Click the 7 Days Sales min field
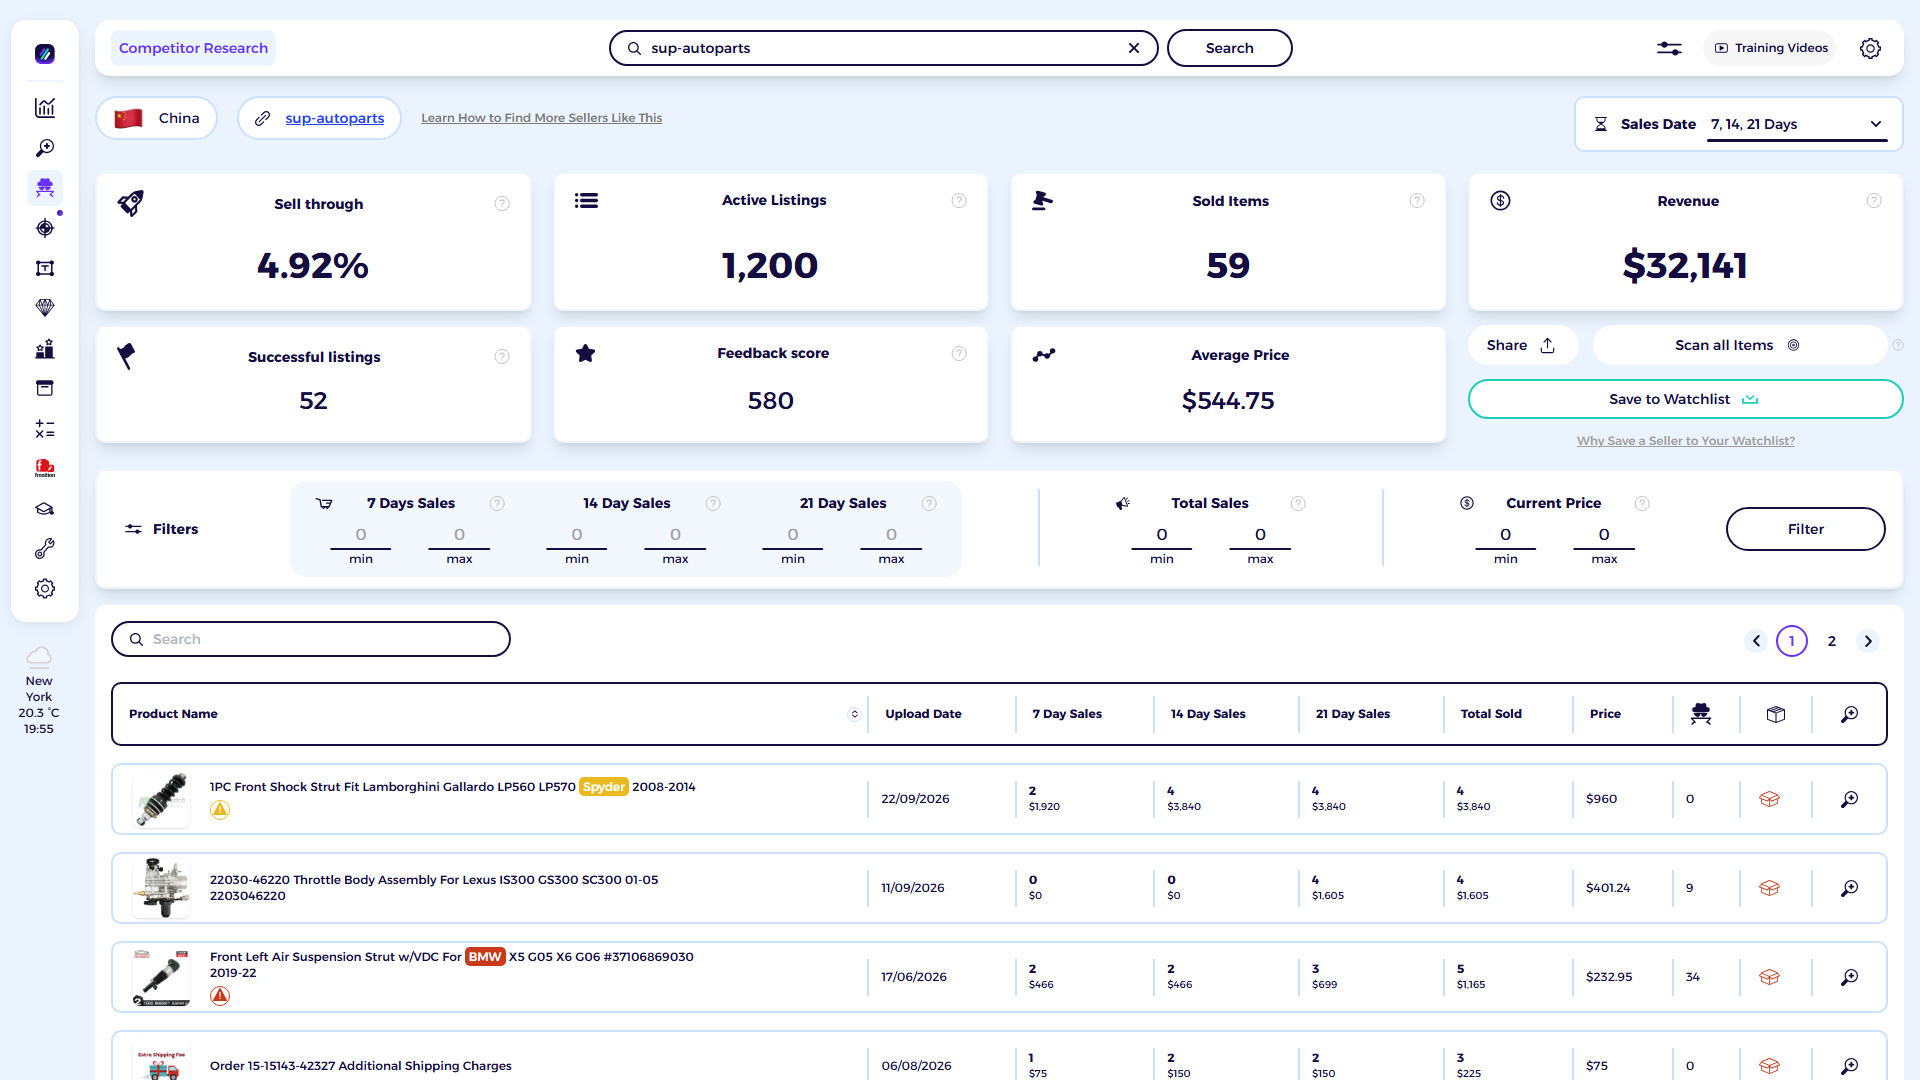The width and height of the screenshot is (1920, 1080). click(x=361, y=535)
